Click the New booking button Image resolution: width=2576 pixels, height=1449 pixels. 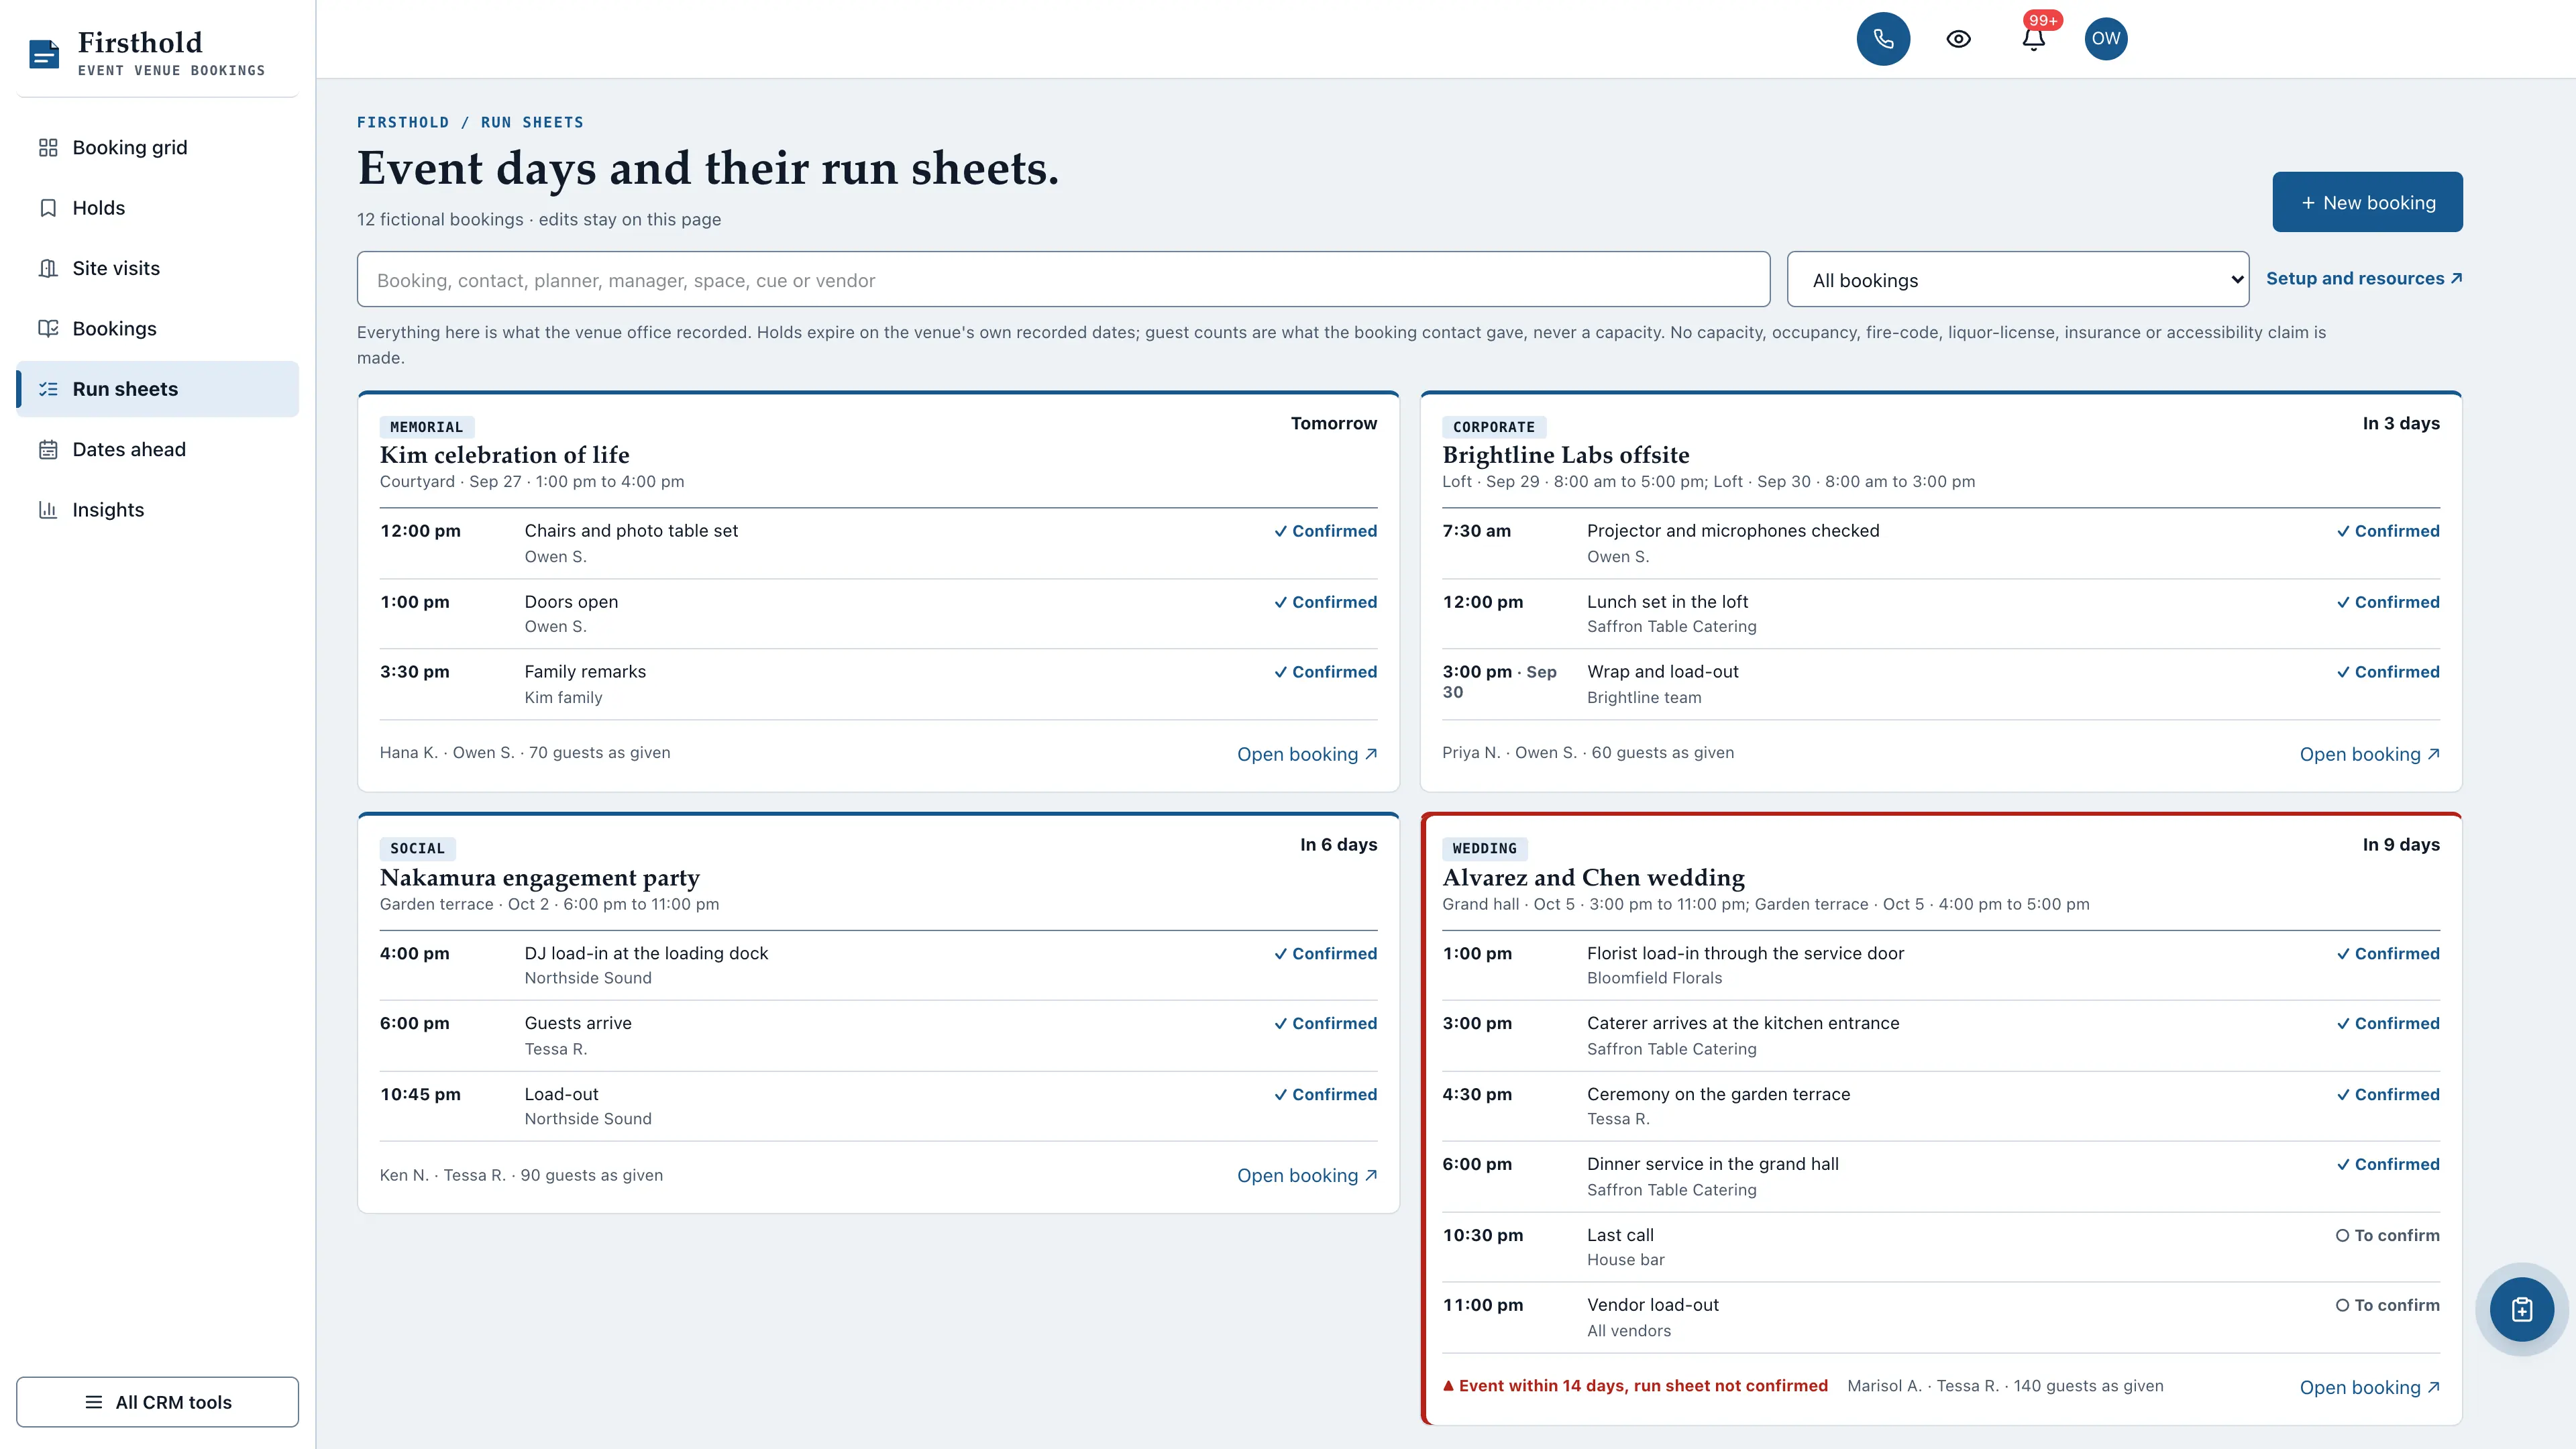pos(2367,202)
